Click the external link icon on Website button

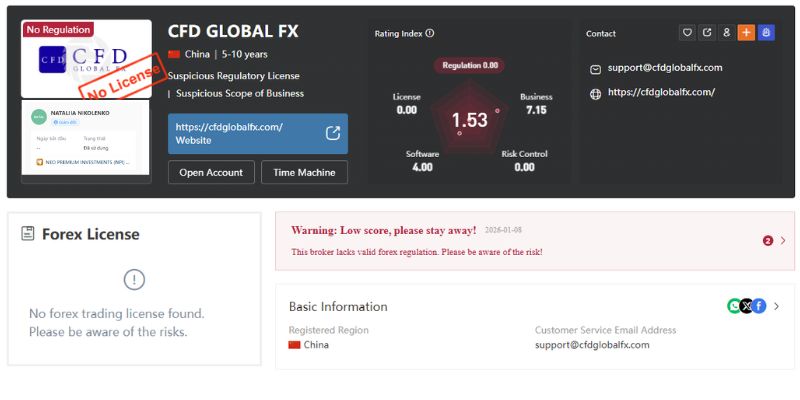[x=333, y=133]
